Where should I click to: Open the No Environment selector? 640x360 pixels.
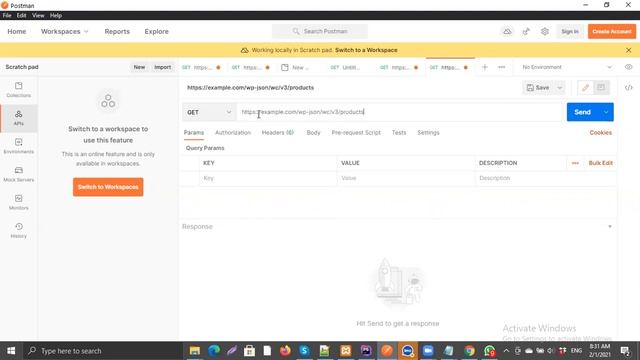(567, 67)
